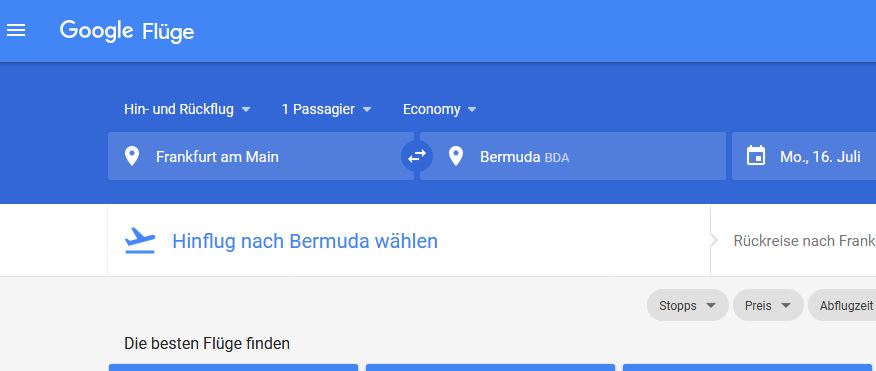Expand the Economy class dropdown

coord(440,110)
